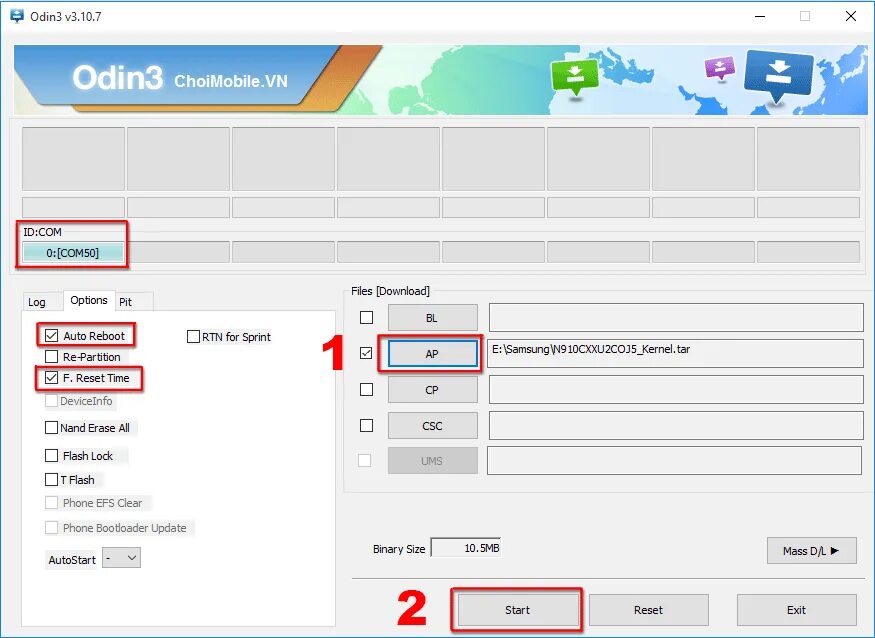The height and width of the screenshot is (638, 875).
Task: Open the Mass D/L button
Action: tap(811, 551)
